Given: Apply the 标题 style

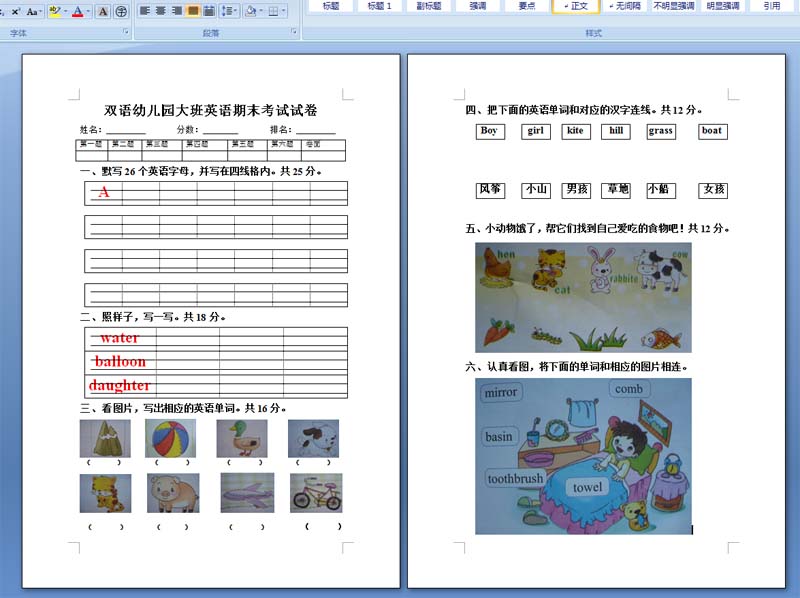Looking at the screenshot, I should (x=331, y=6).
